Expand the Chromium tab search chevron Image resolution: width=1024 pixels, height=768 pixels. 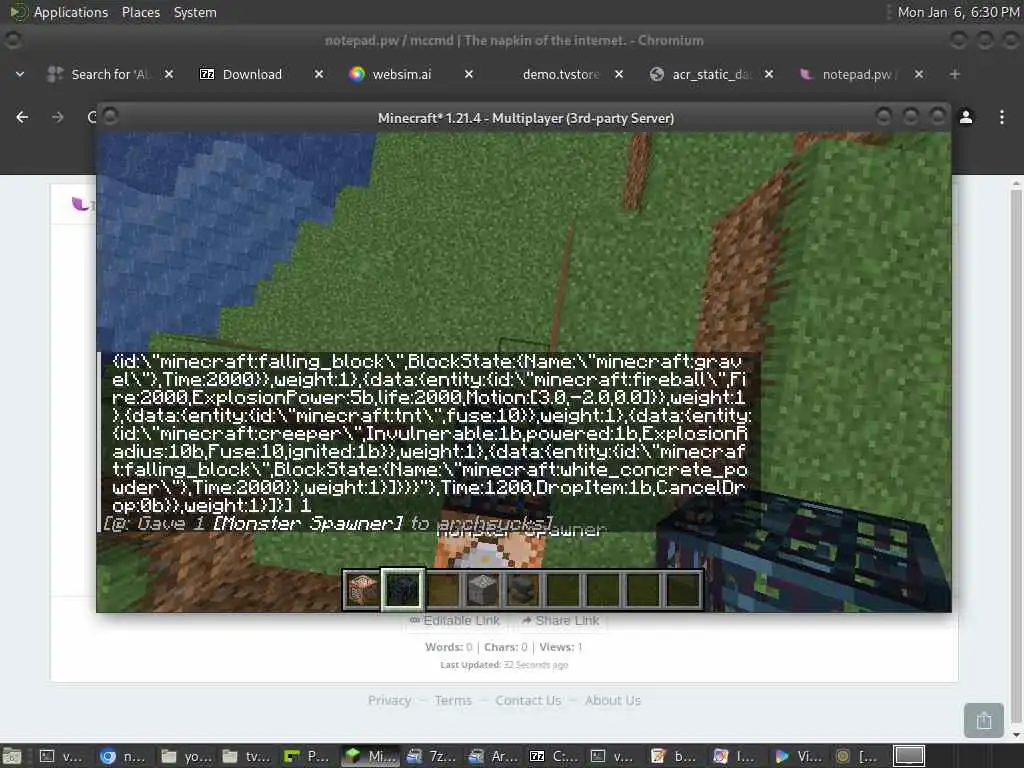tap(20, 74)
